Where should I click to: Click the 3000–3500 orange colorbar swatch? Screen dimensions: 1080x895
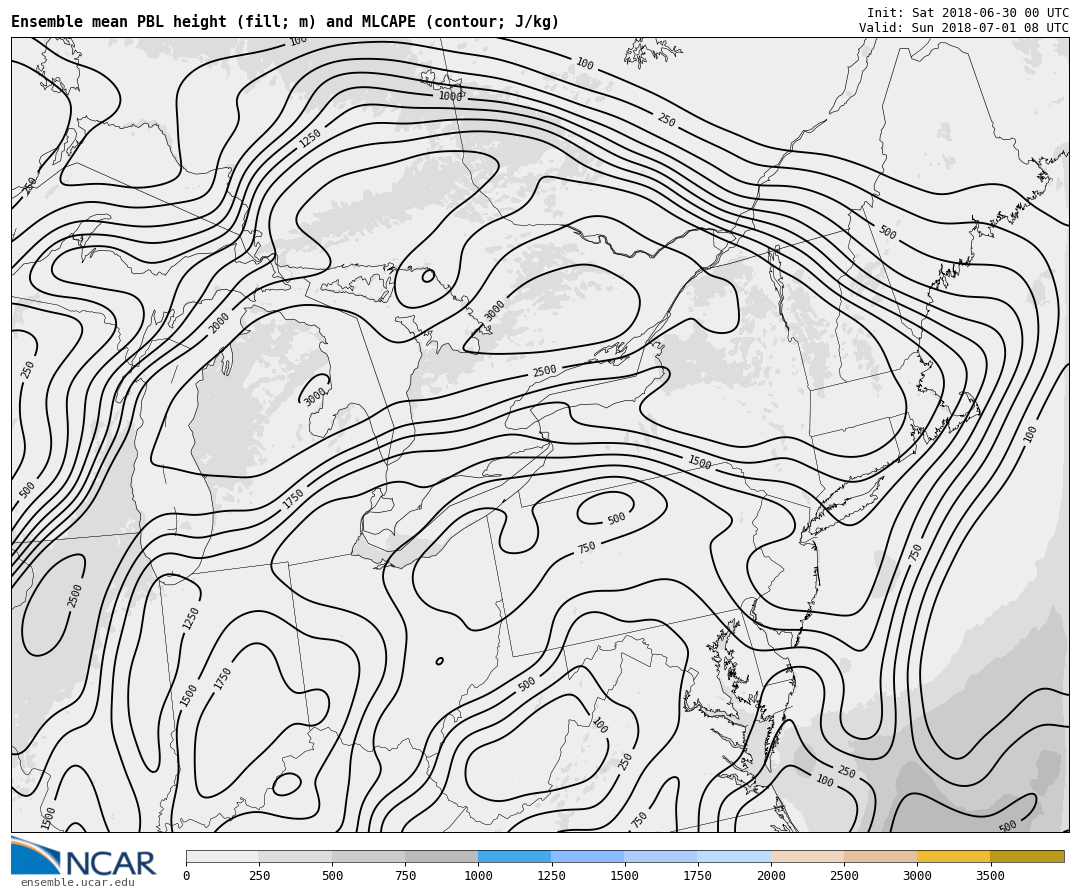953,857
